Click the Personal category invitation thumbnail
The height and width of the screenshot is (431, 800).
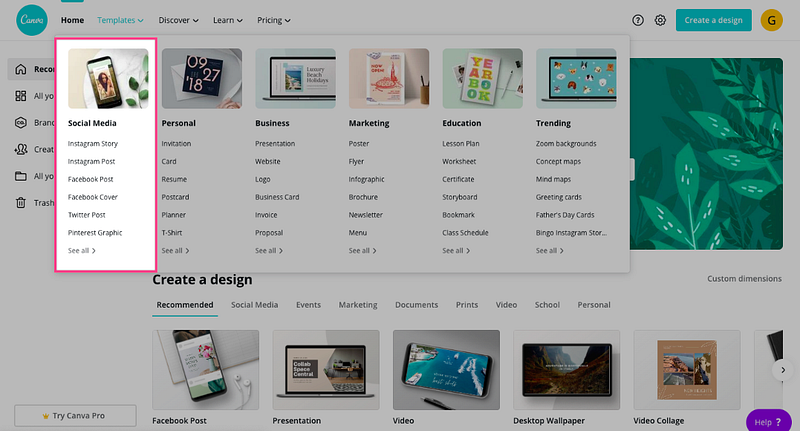tap(202, 78)
